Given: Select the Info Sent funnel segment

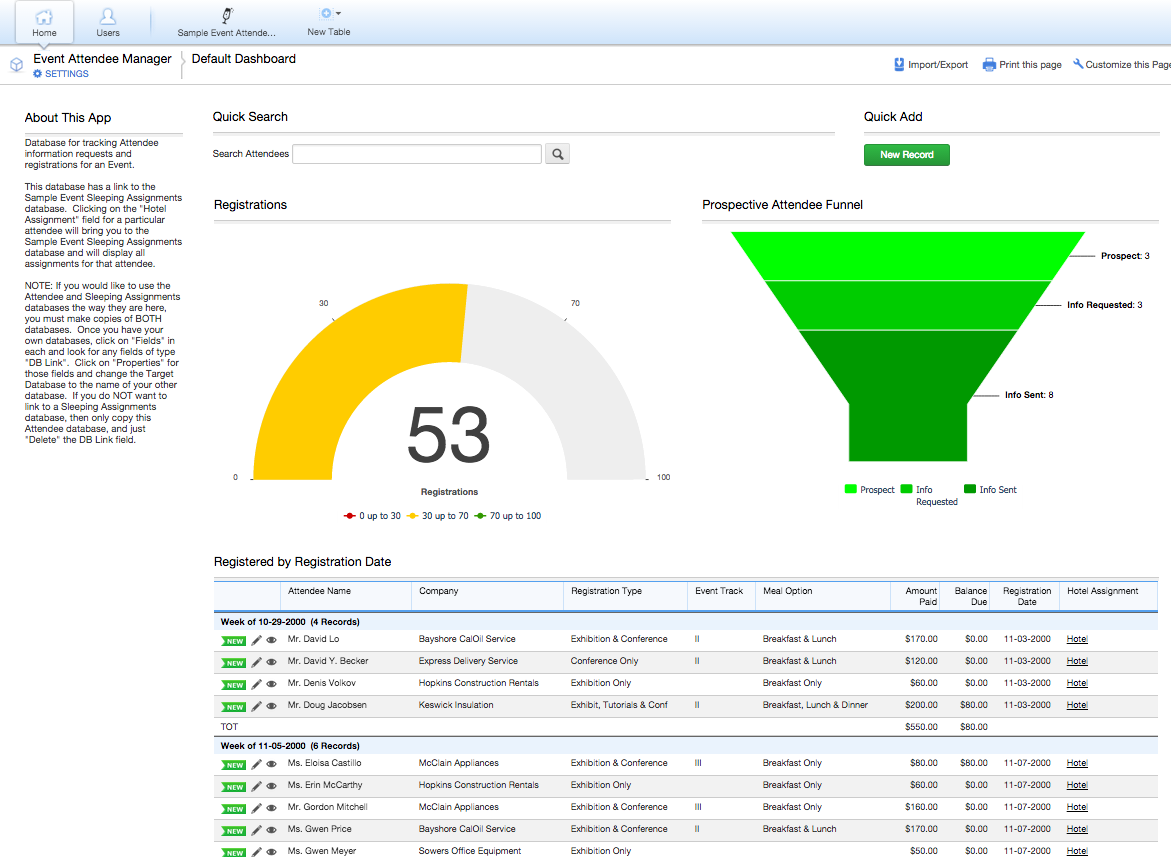Looking at the screenshot, I should pos(908,396).
